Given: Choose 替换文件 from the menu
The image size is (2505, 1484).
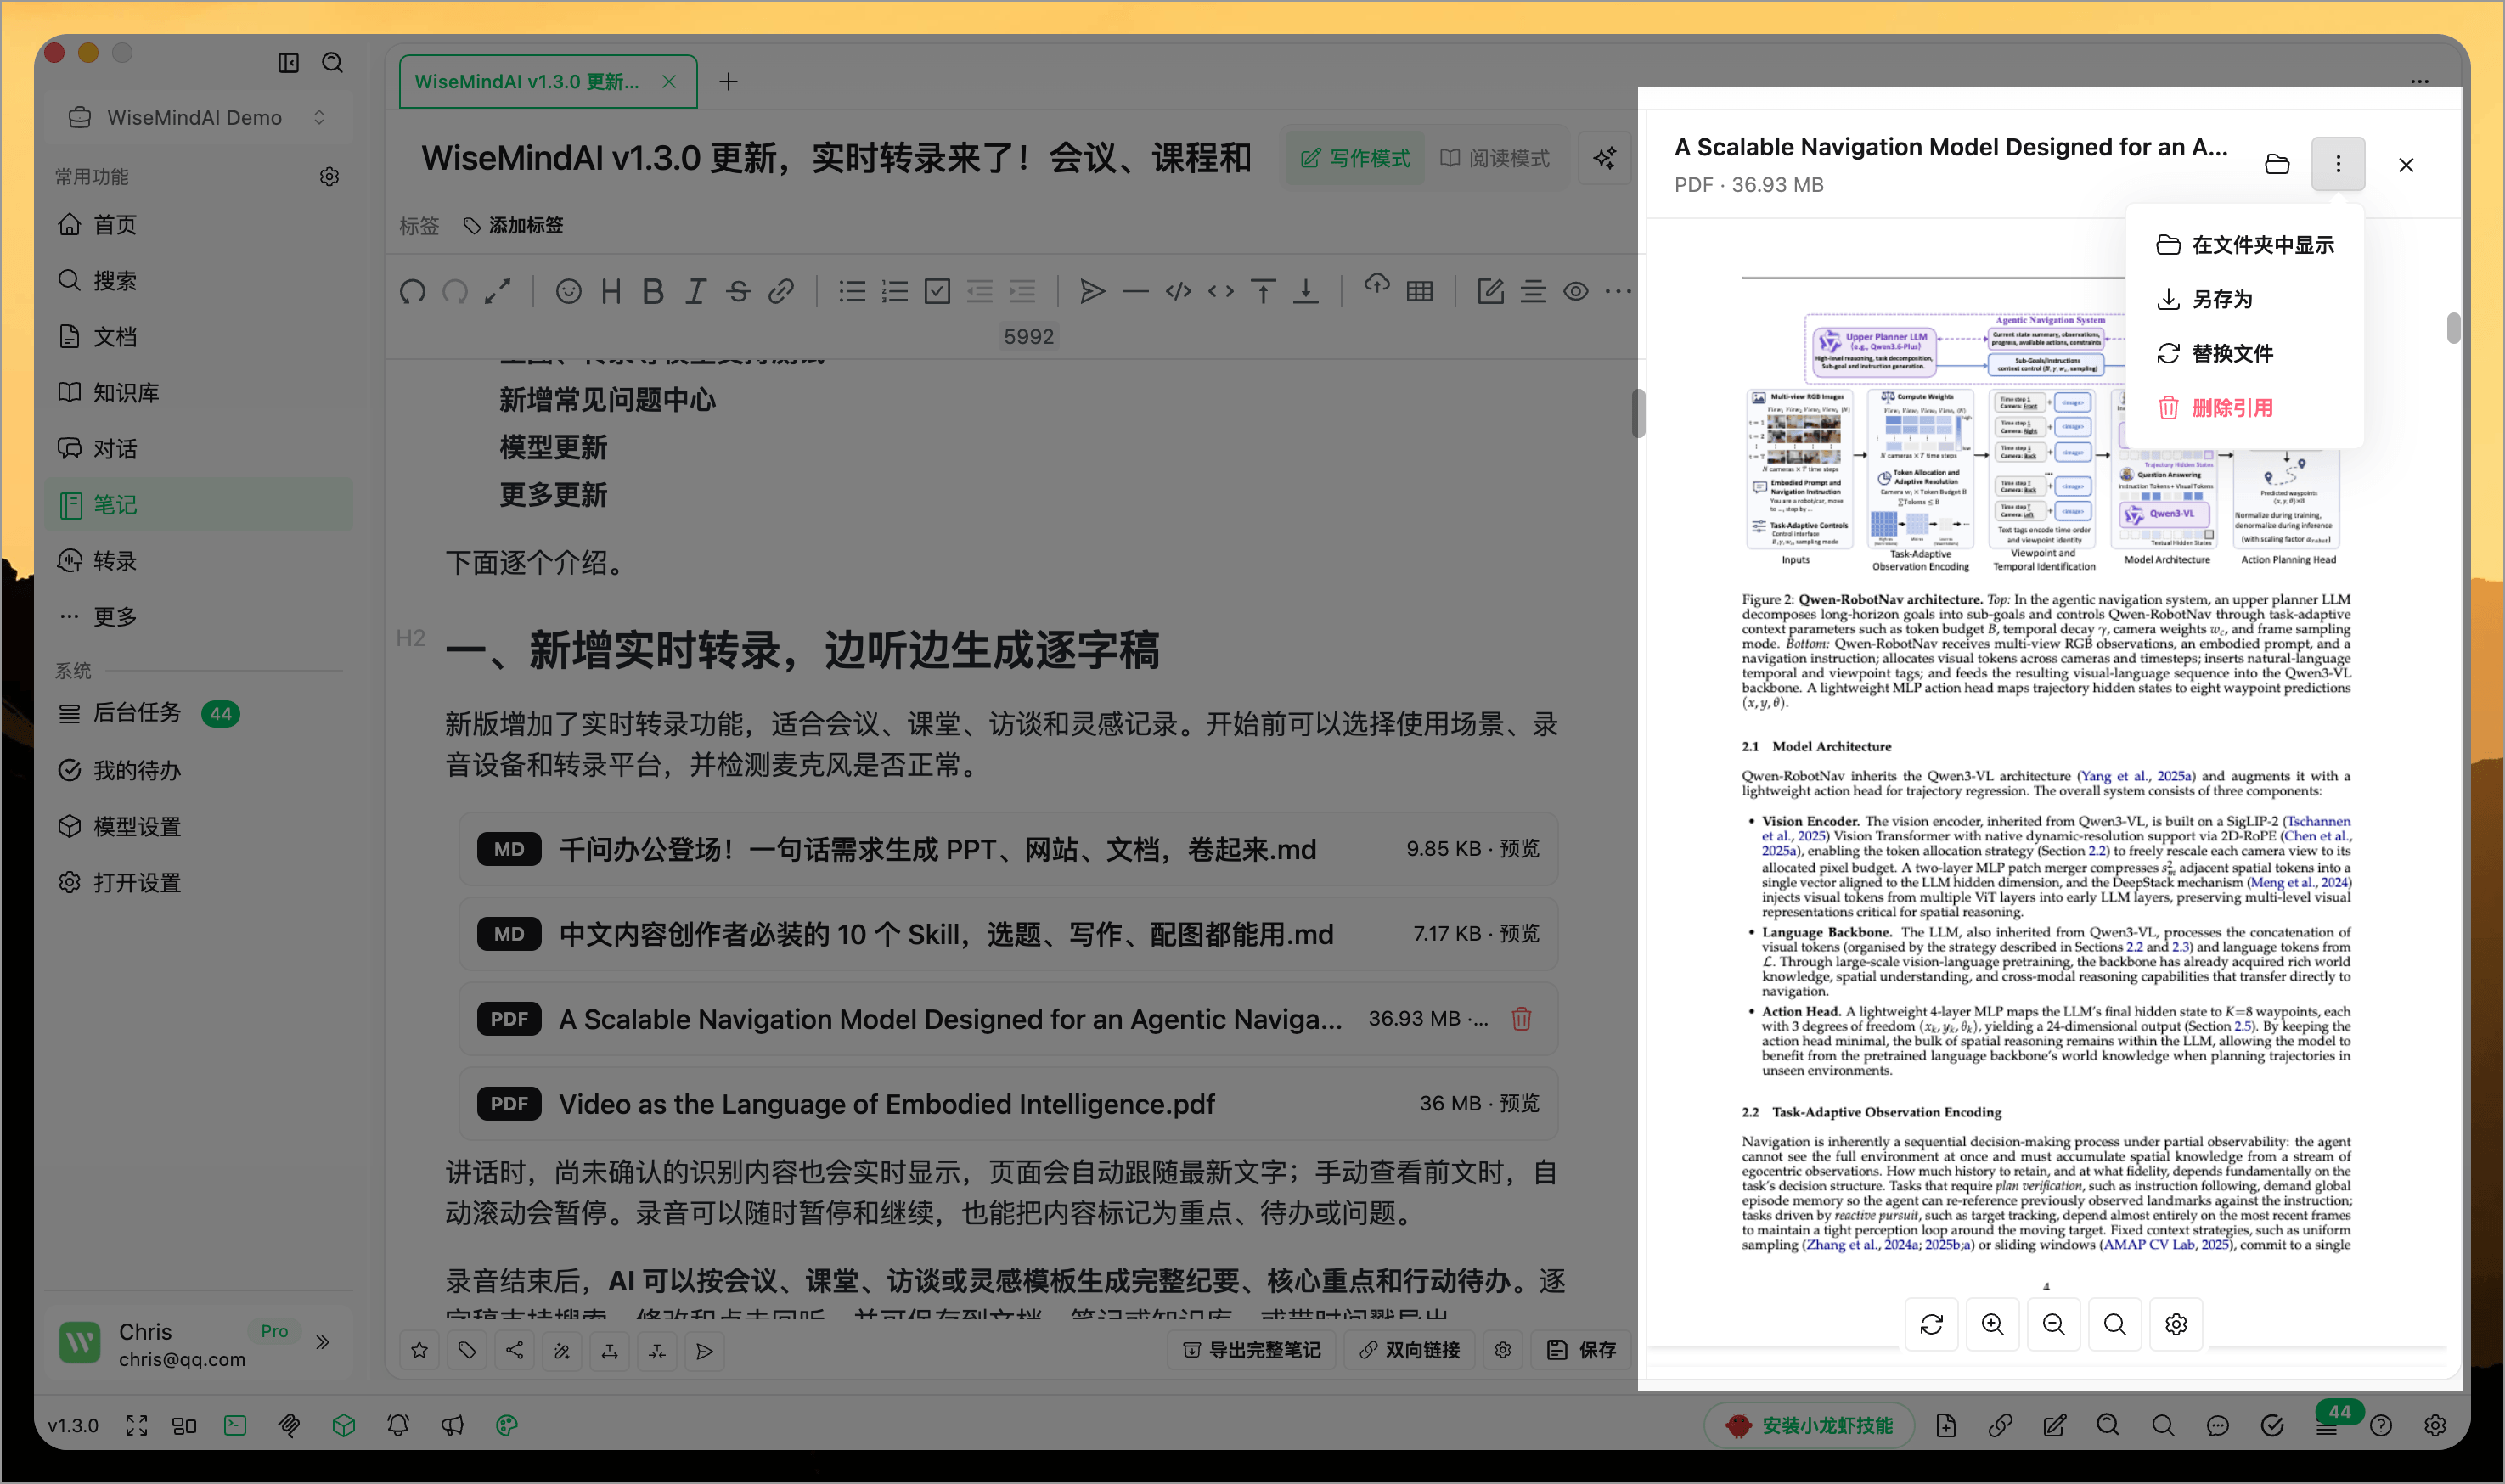Looking at the screenshot, I should click(2245, 354).
